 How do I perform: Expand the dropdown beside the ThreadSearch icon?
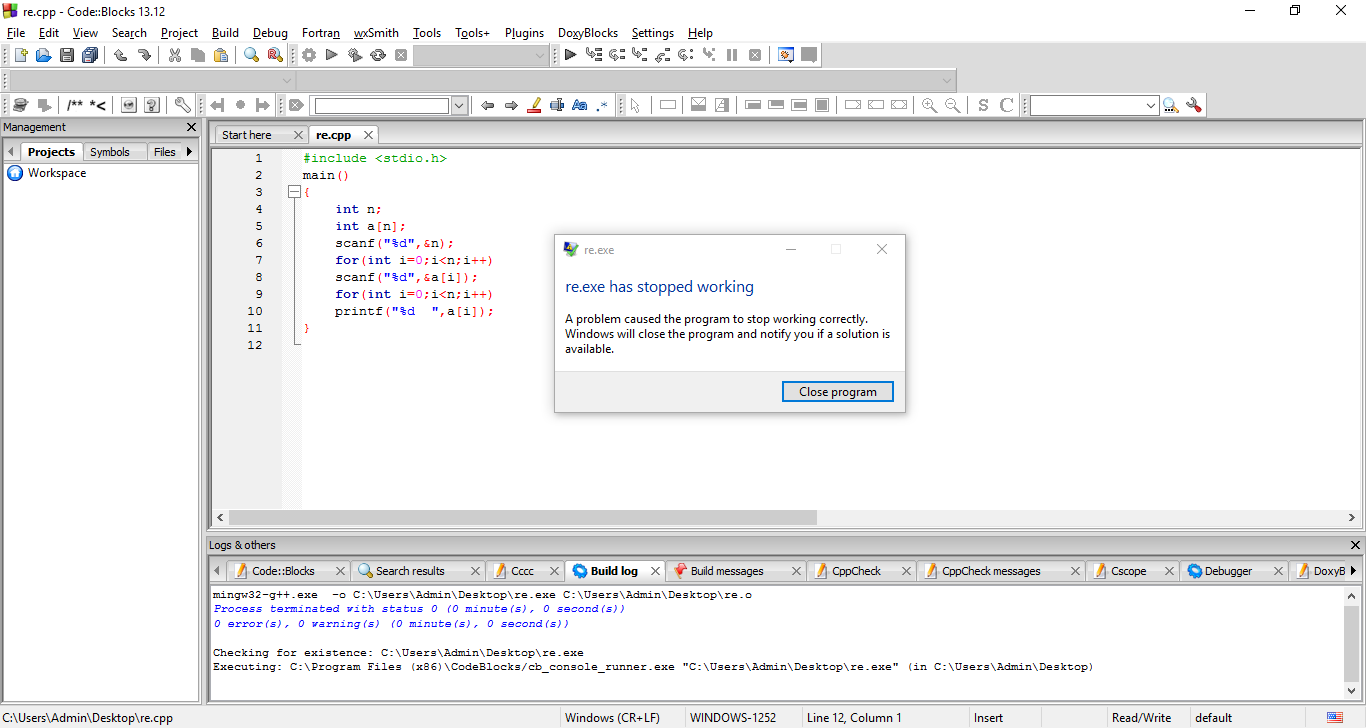[1151, 105]
